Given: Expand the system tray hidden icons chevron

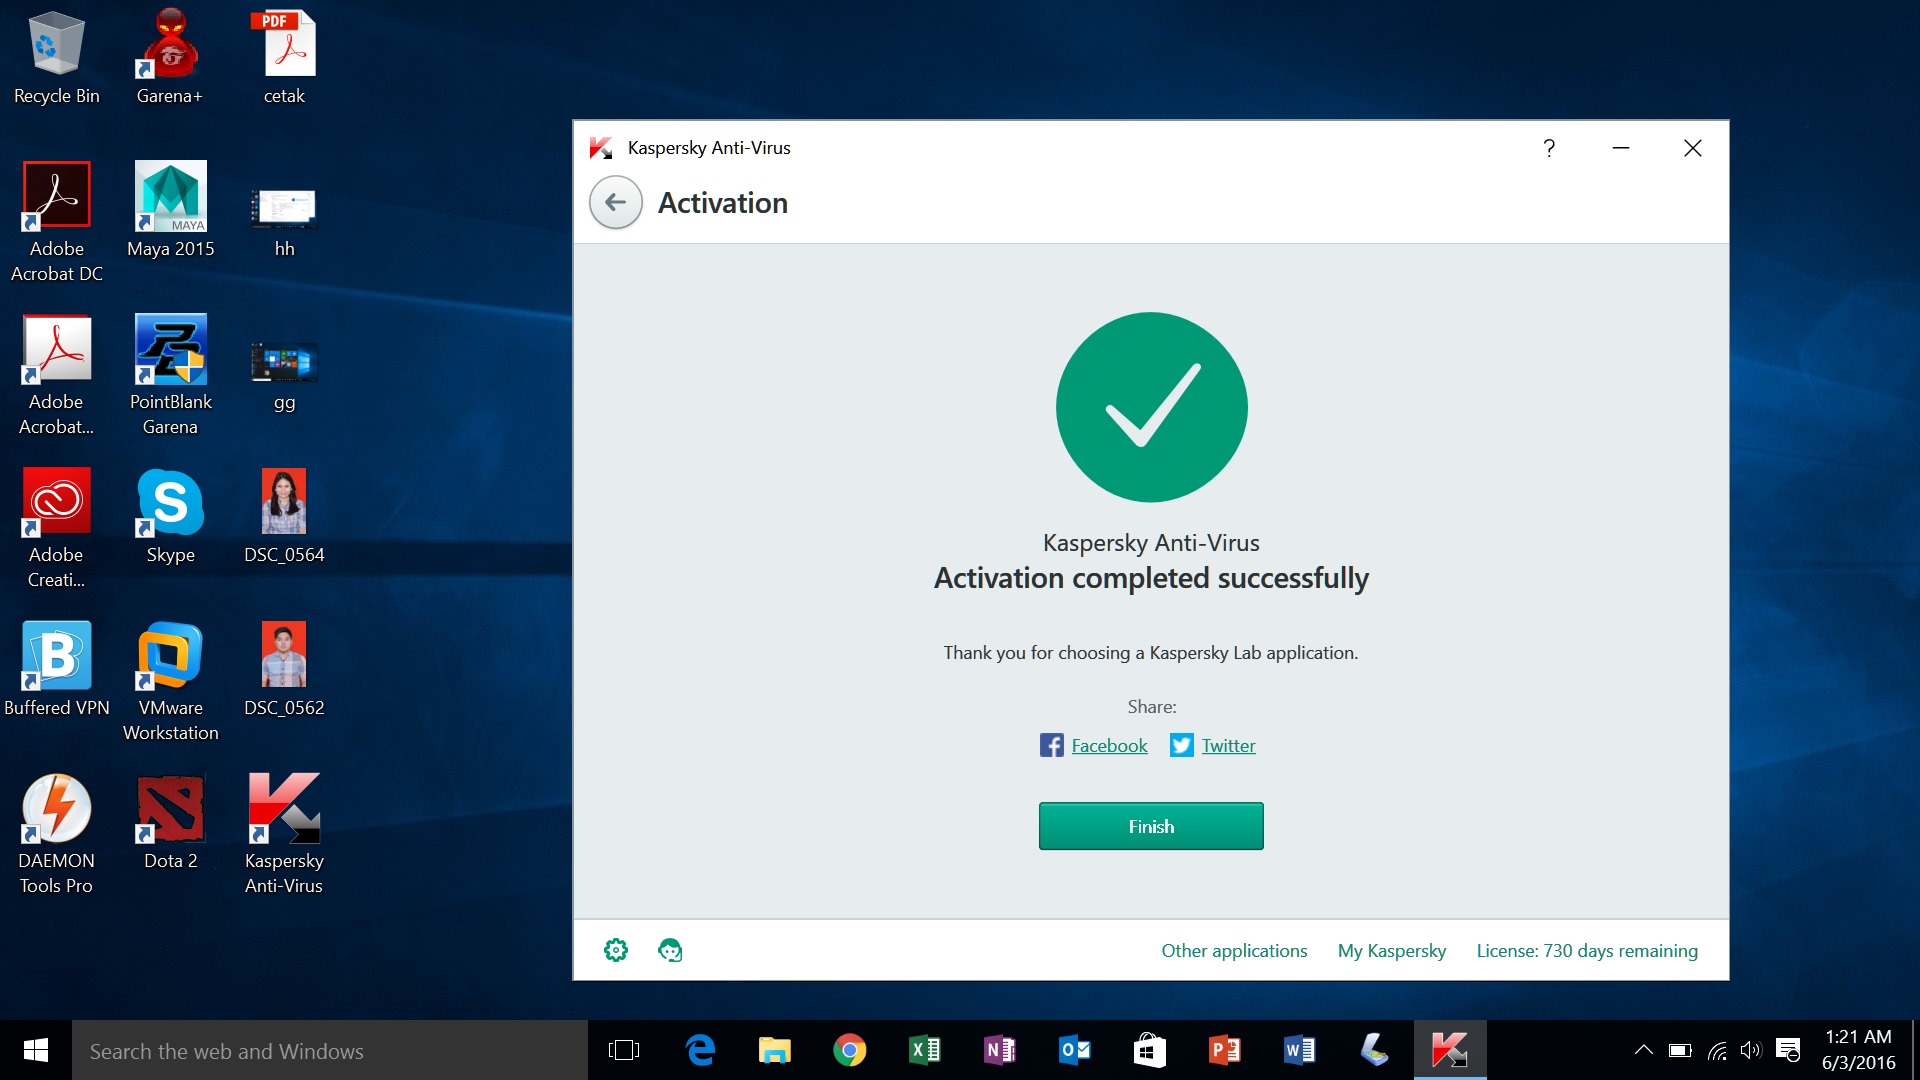Looking at the screenshot, I should (x=1643, y=1050).
